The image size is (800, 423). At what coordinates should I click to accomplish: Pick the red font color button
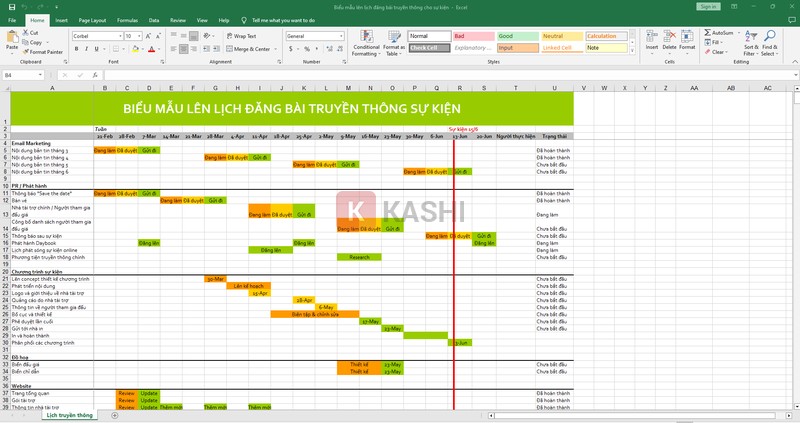(x=151, y=49)
